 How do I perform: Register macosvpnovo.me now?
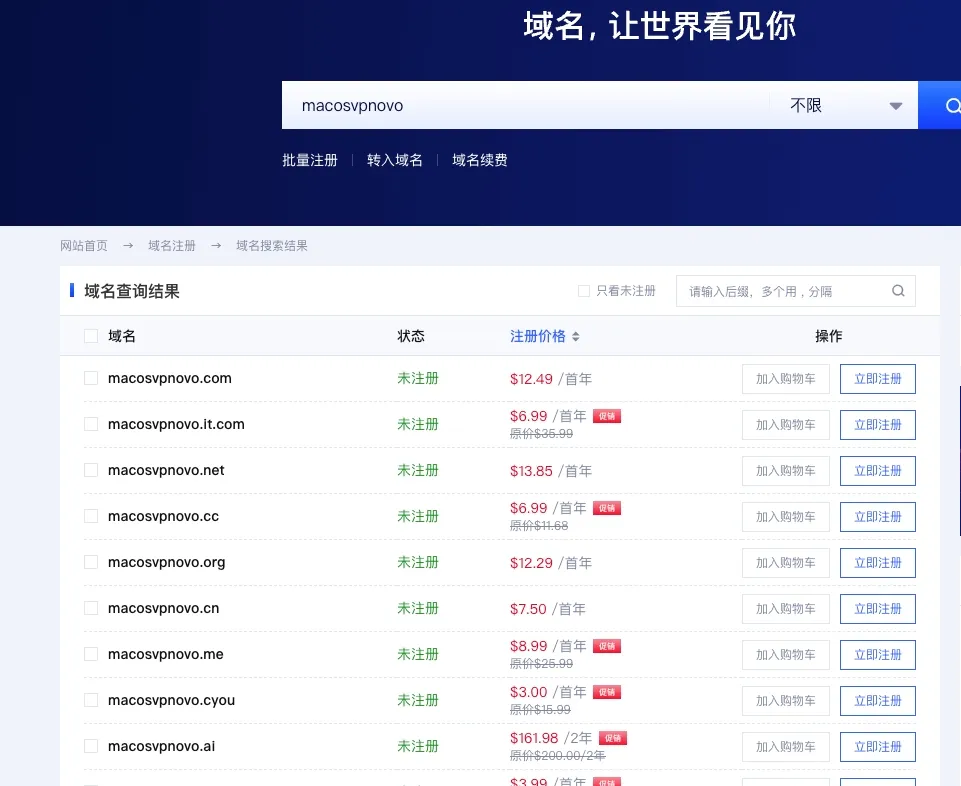(x=878, y=655)
